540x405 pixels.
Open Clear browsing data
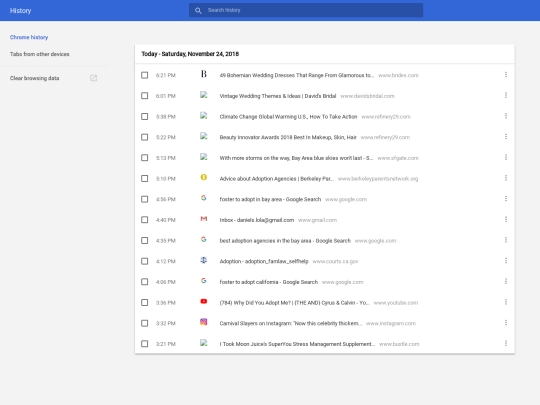pyautogui.click(x=34, y=78)
